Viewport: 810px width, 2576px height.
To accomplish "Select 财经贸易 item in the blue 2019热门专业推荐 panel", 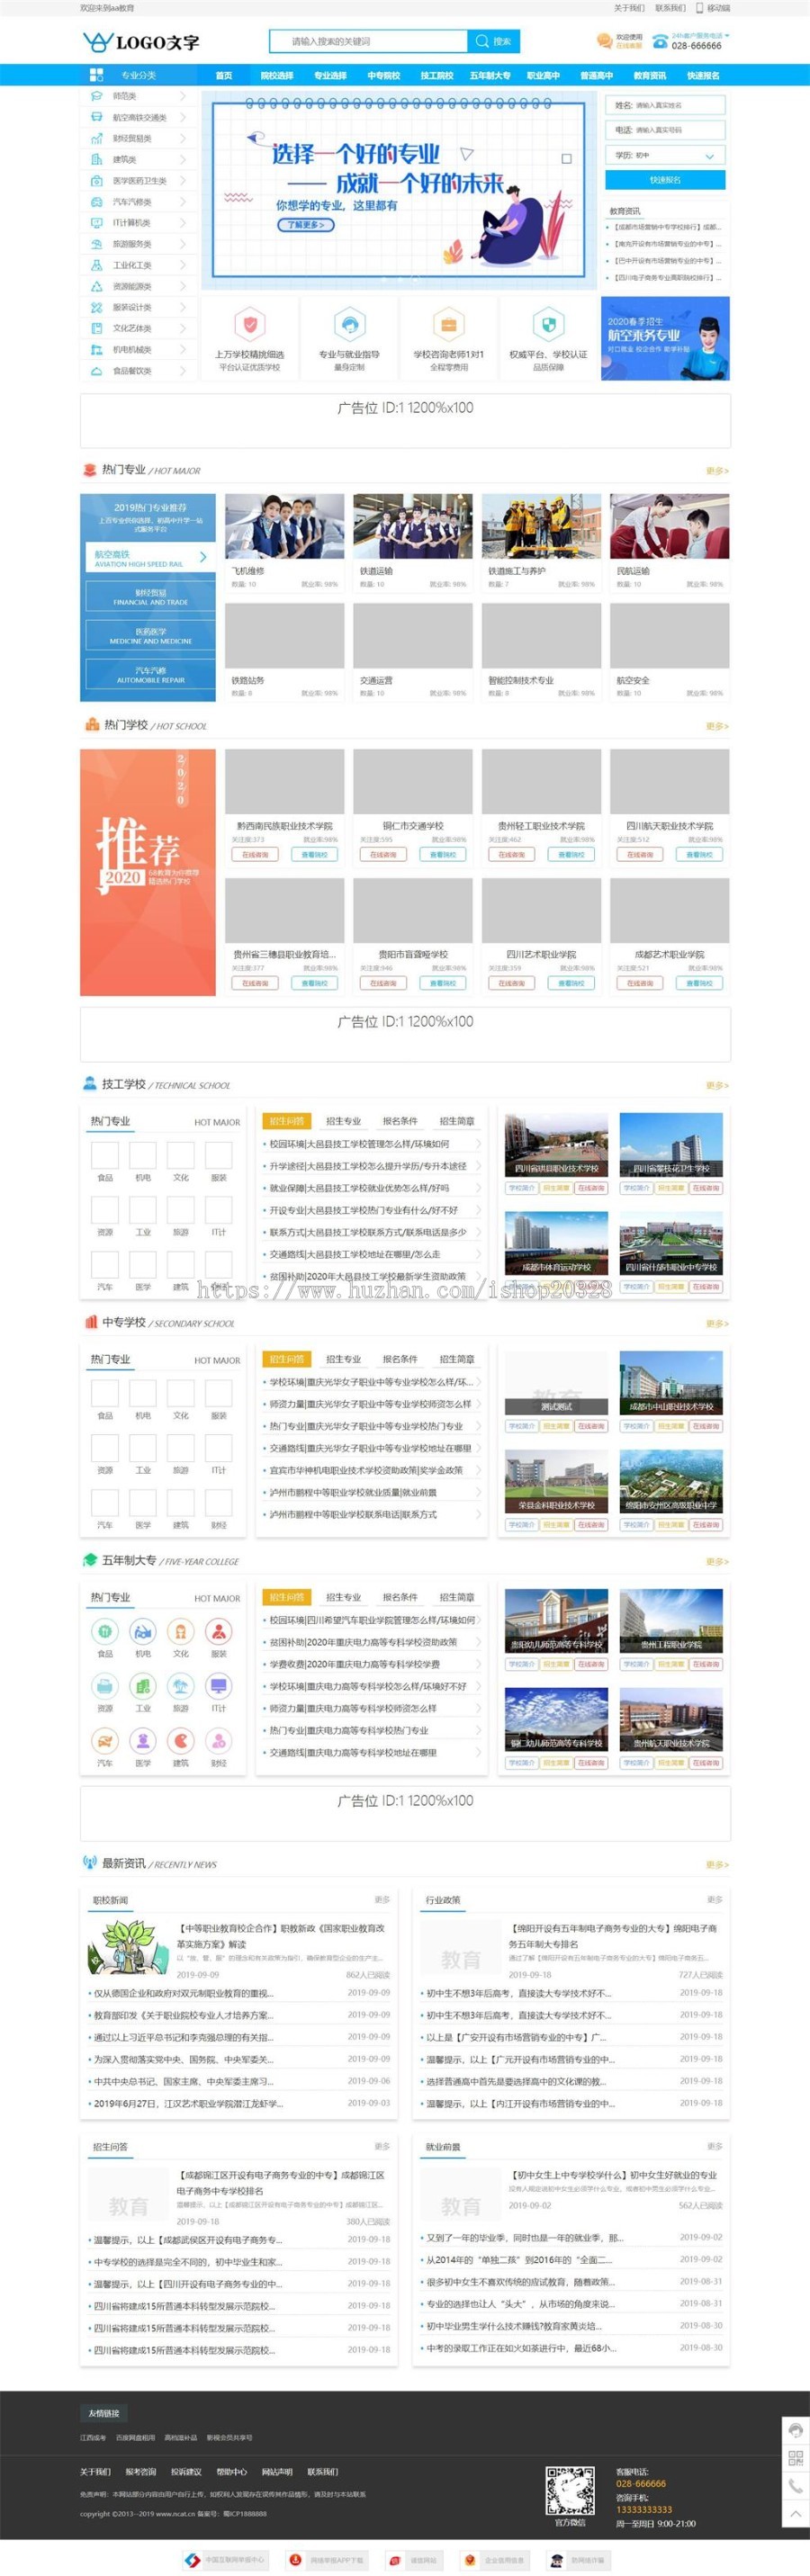I will pos(150,597).
